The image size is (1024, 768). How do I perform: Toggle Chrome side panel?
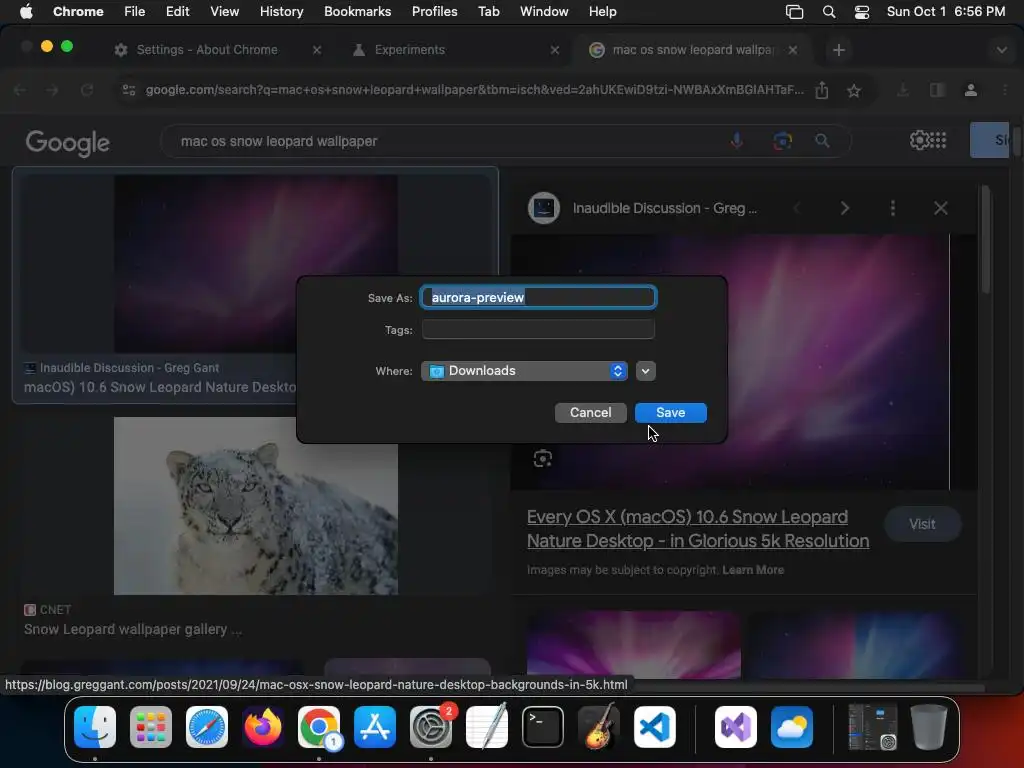pos(937,90)
